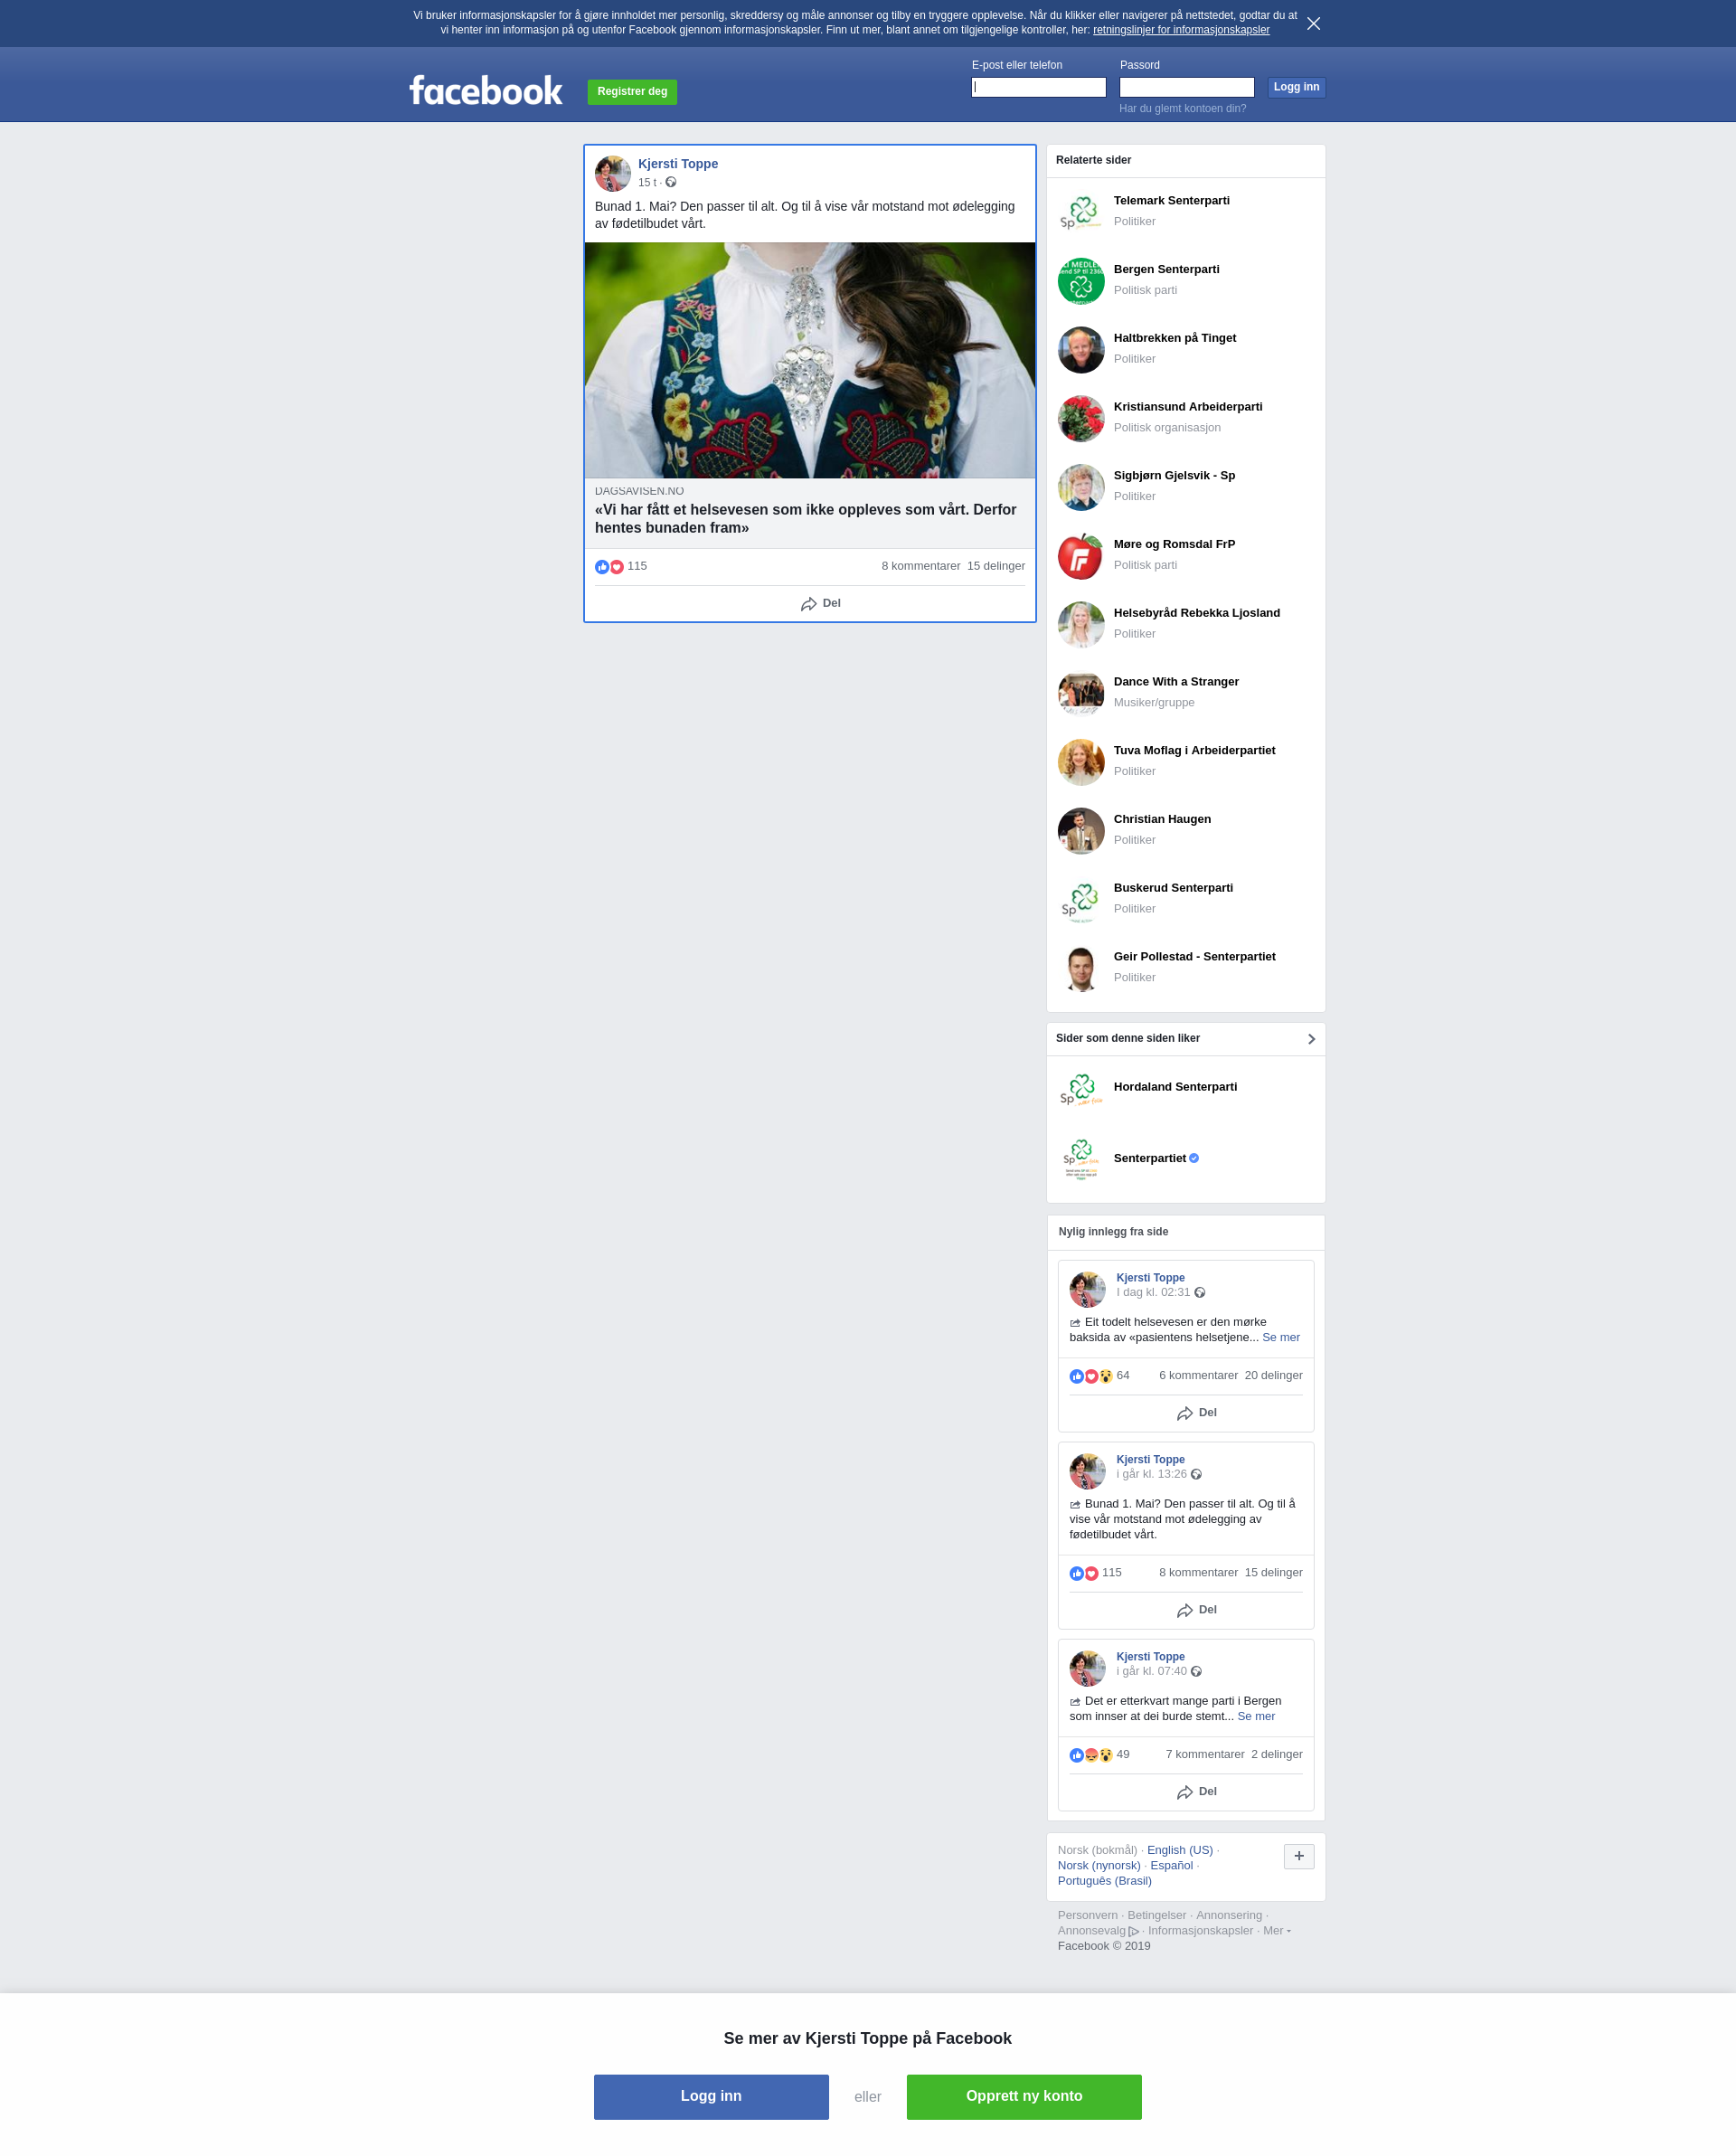
Task: Open Bergen Senterparti green logo
Action: [1081, 281]
